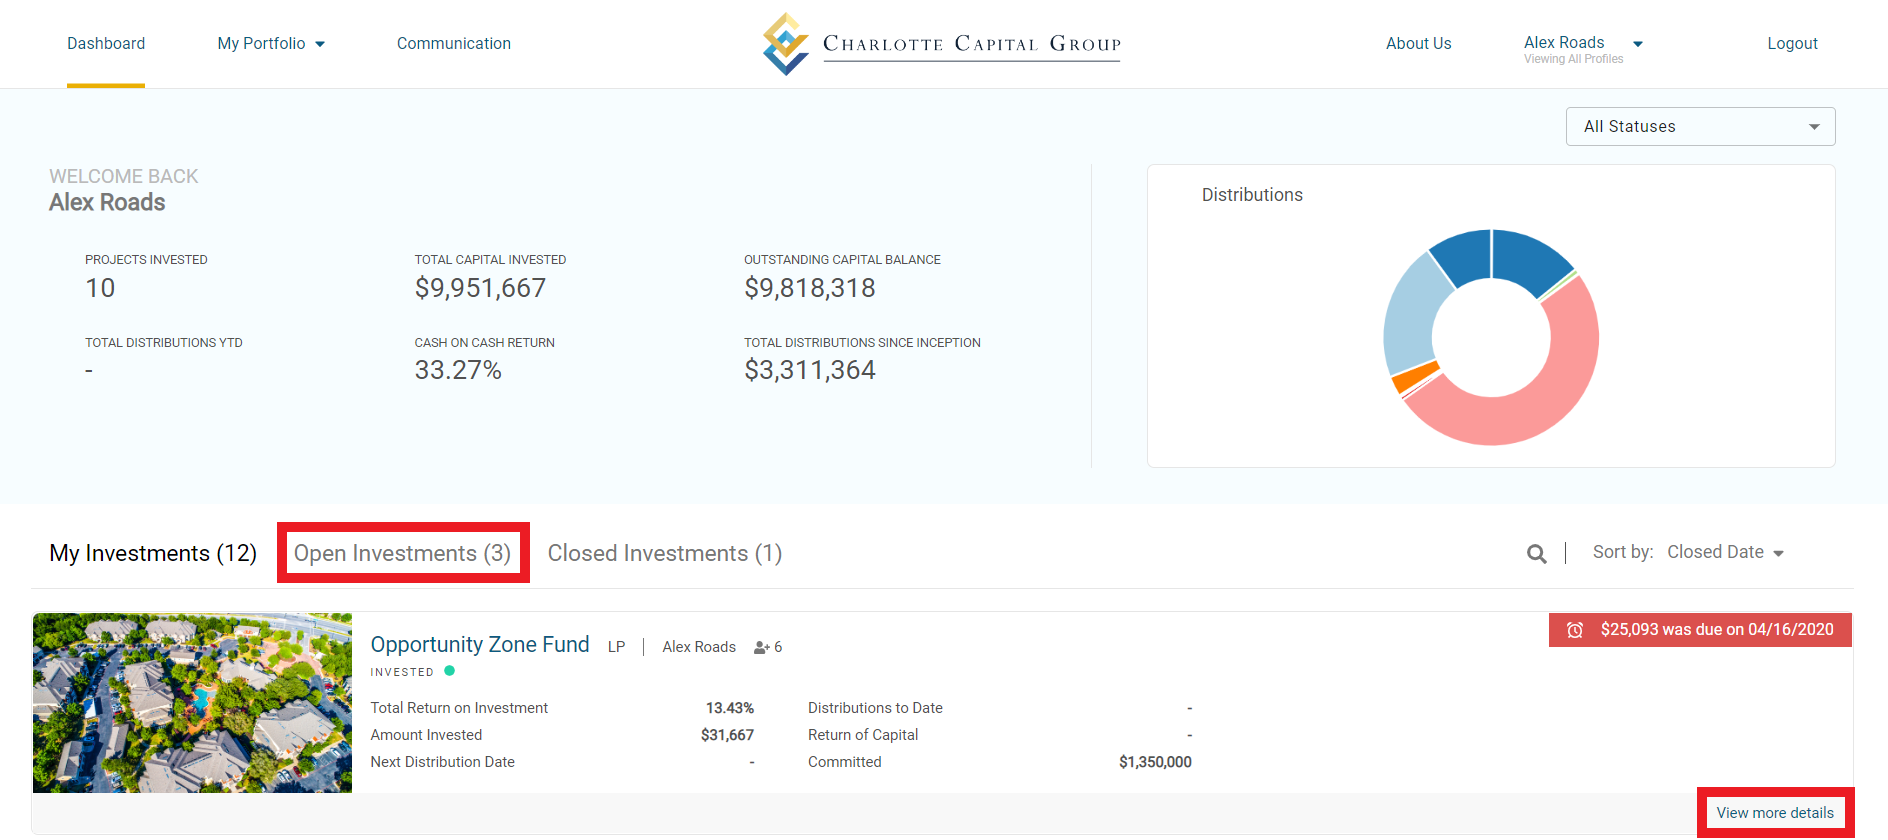This screenshot has width=1888, height=840.
Task: Click the co-investors people icon beside 6
Action: click(x=761, y=647)
